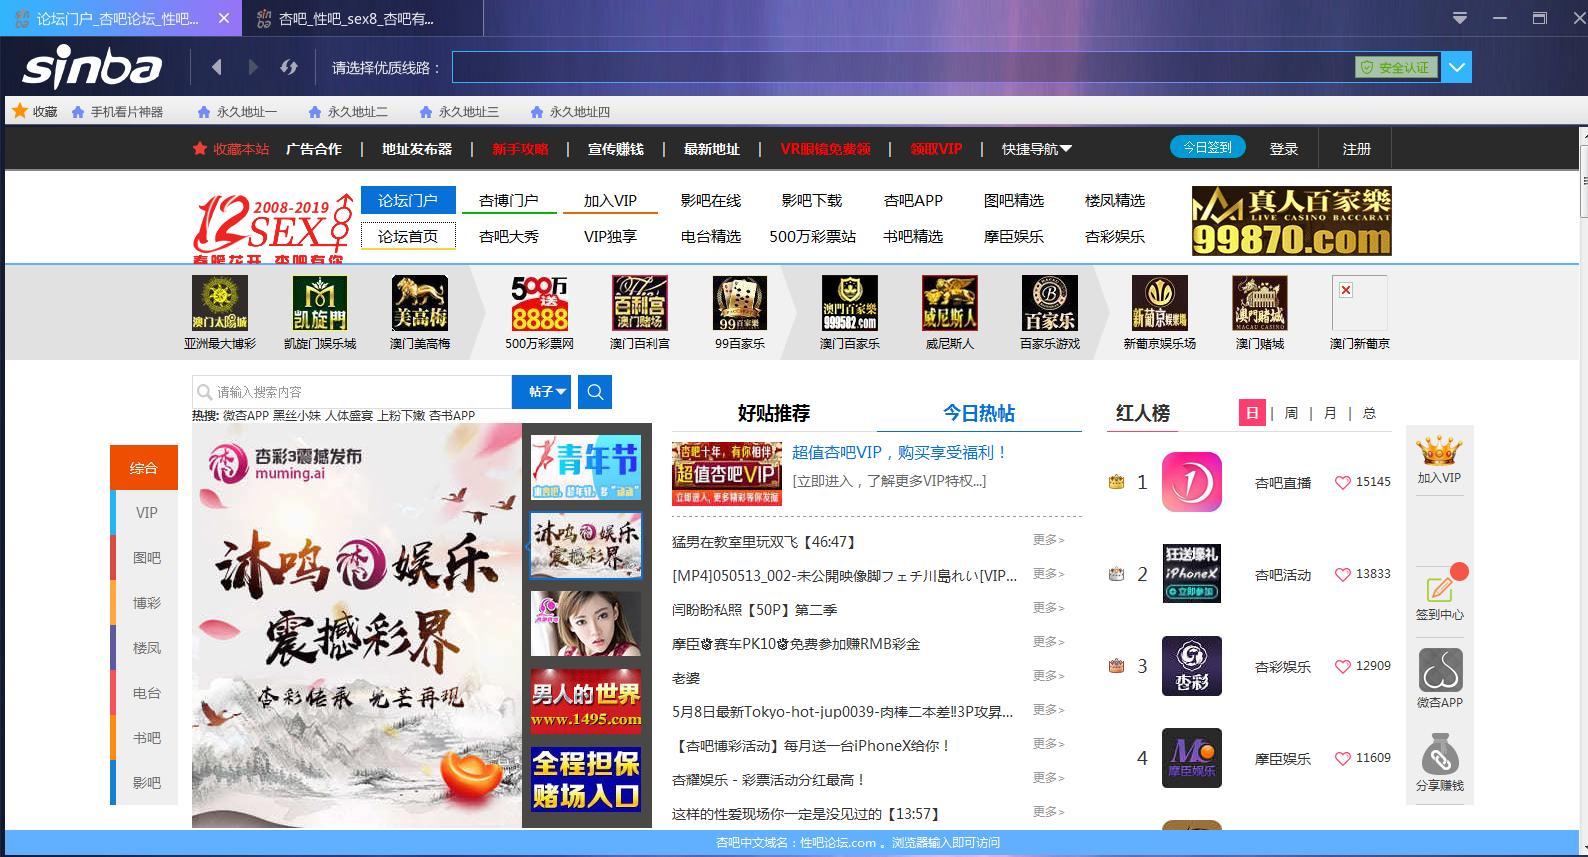This screenshot has width=1588, height=857.
Task: Close the first browser tab
Action: 224,18
